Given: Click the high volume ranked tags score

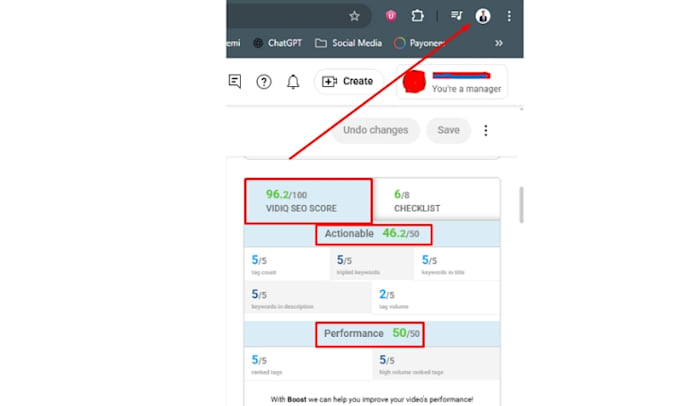Looking at the screenshot, I should 436,364.
